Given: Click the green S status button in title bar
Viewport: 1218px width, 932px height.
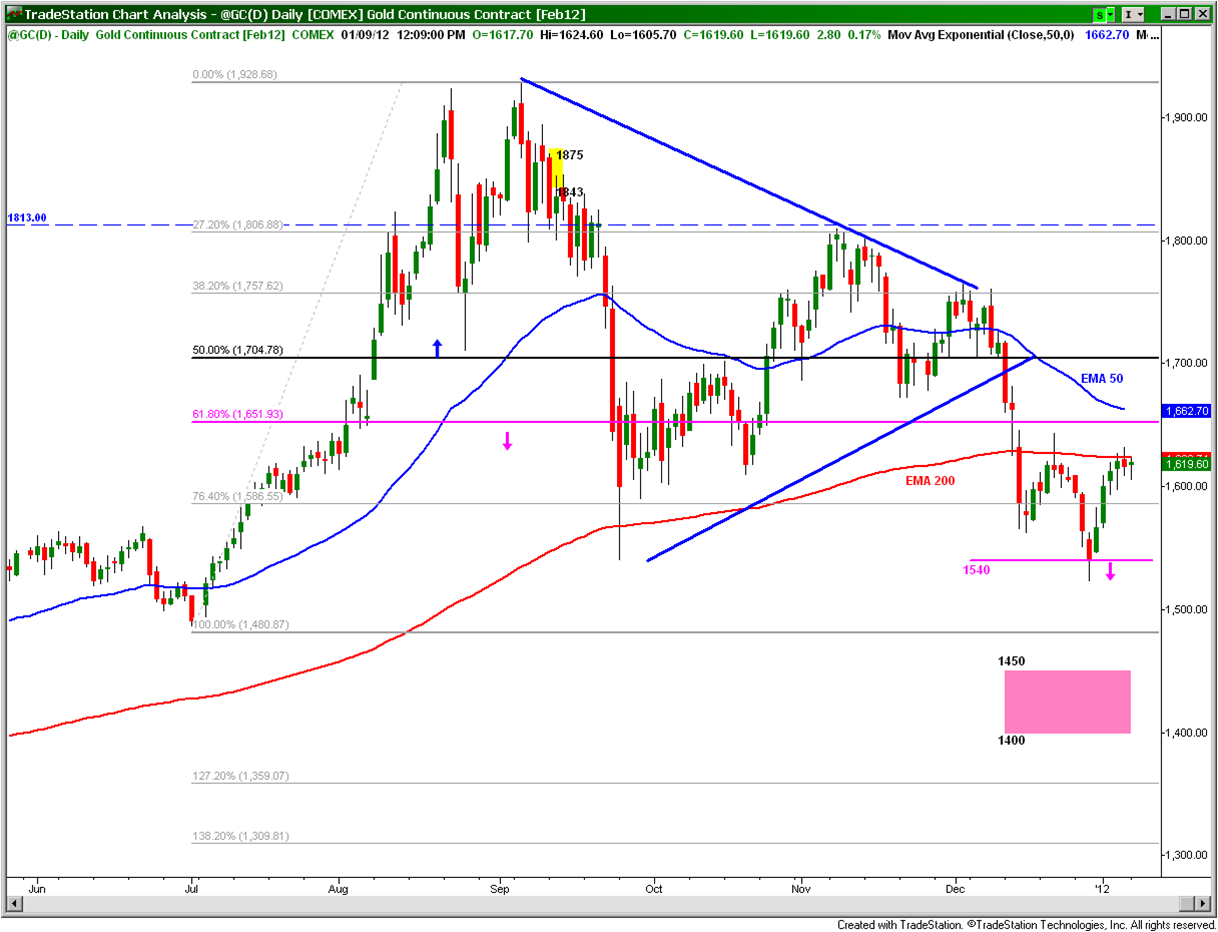Looking at the screenshot, I should coord(1100,15).
